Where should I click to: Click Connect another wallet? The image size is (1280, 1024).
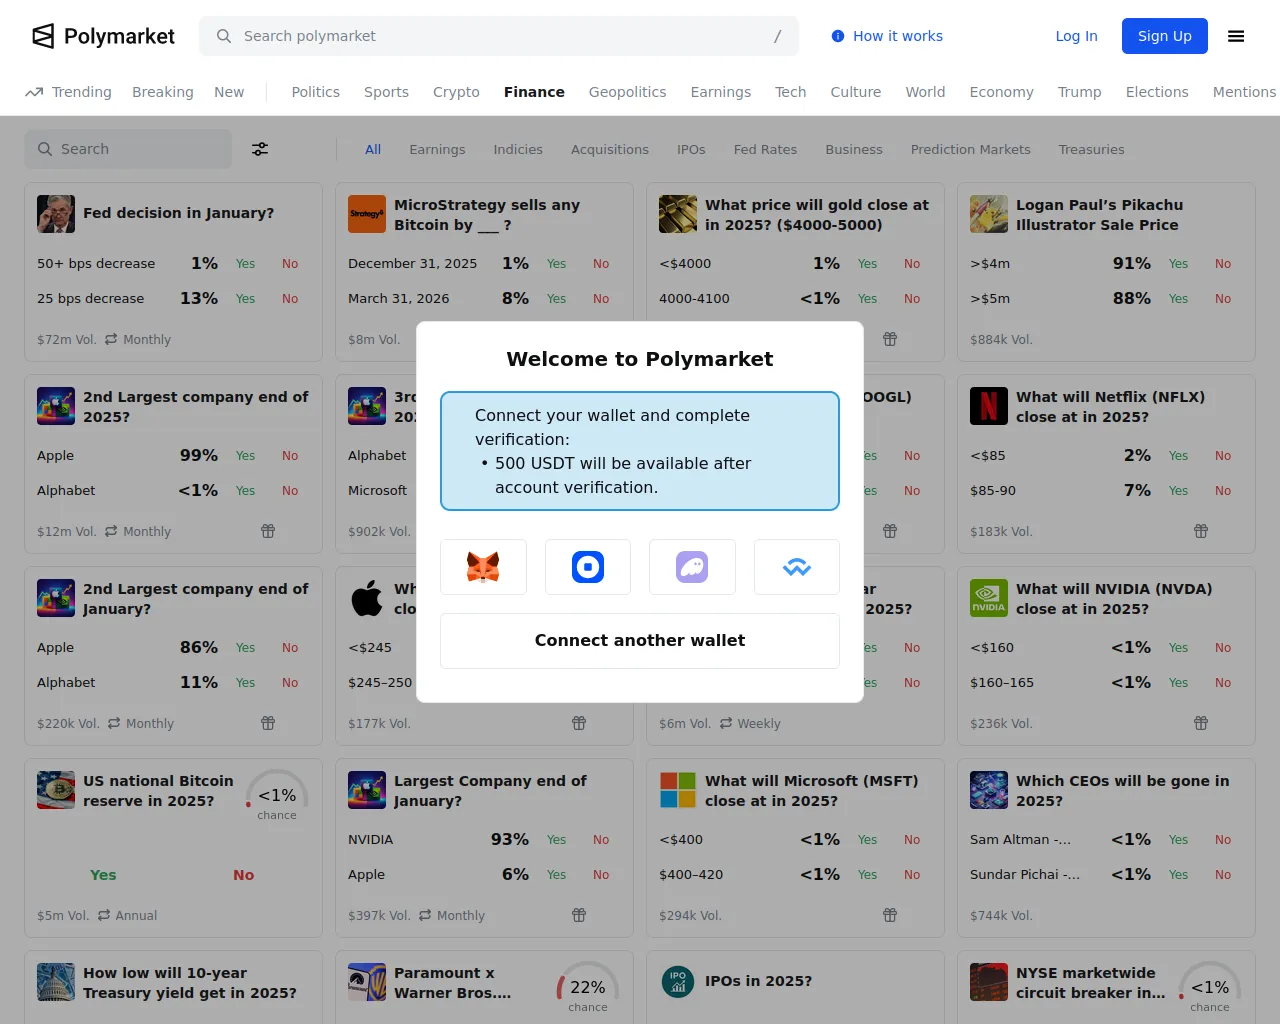(640, 641)
